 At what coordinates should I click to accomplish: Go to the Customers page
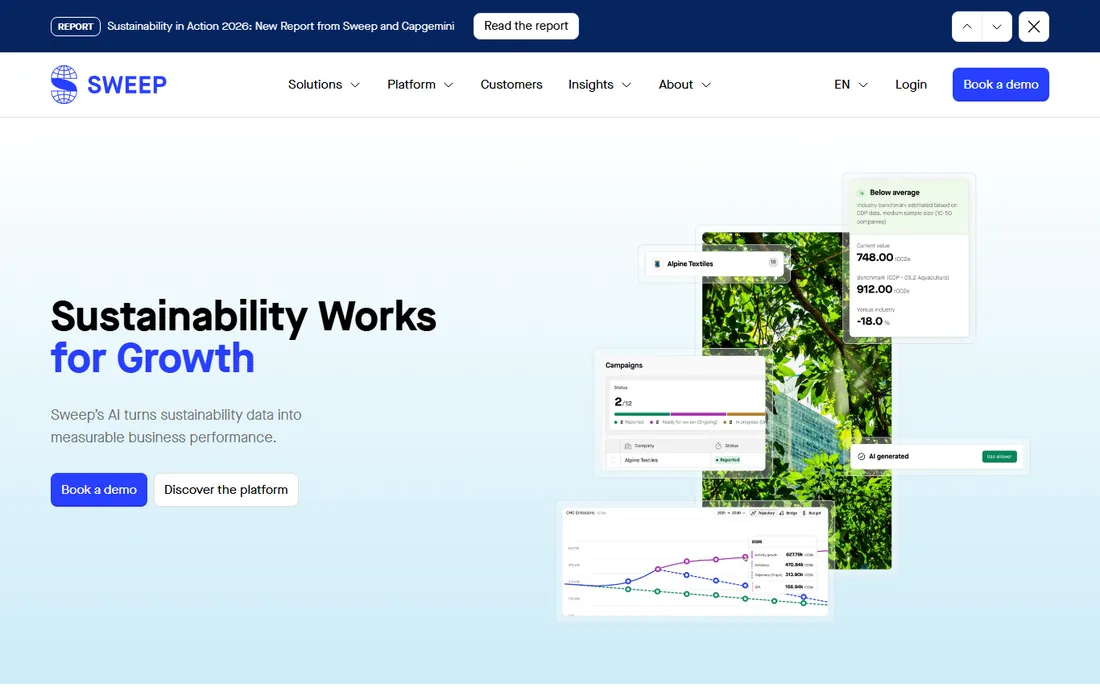[511, 85]
